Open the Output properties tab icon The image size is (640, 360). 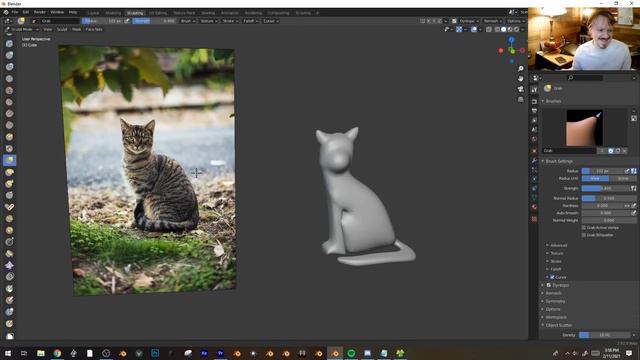coord(534,111)
